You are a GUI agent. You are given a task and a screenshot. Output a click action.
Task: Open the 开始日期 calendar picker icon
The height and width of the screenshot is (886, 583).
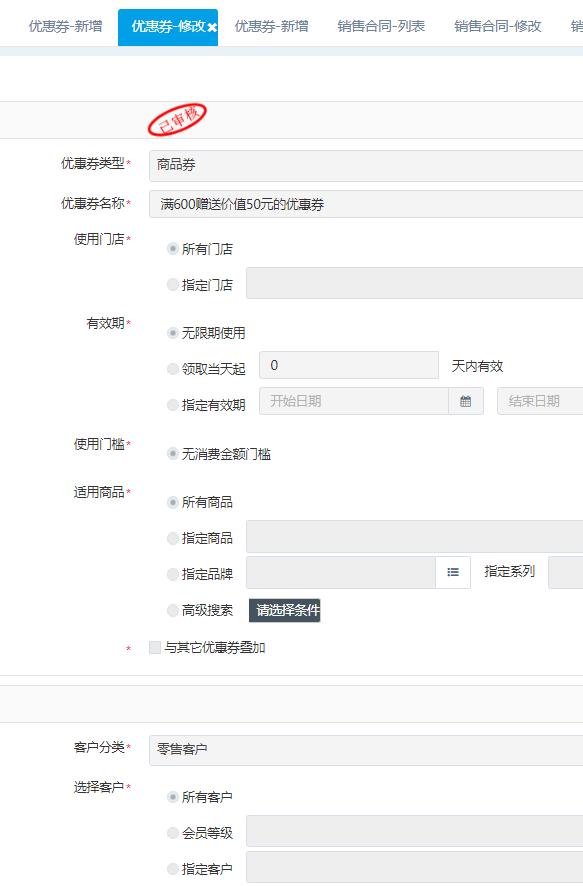465,401
